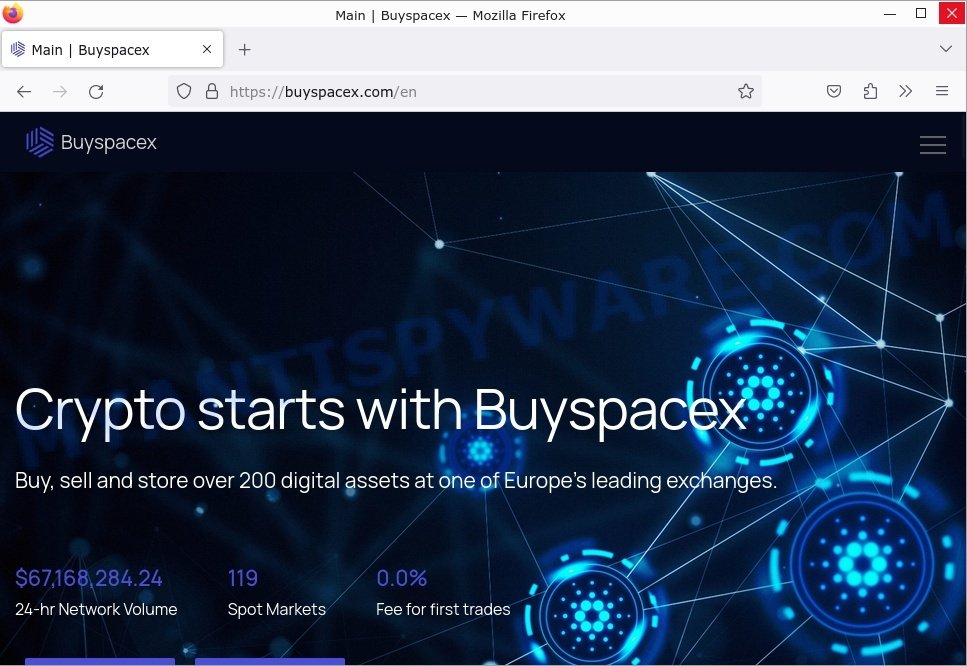Click the forward navigation arrow
Image resolution: width=967 pixels, height=666 pixels.
click(60, 92)
